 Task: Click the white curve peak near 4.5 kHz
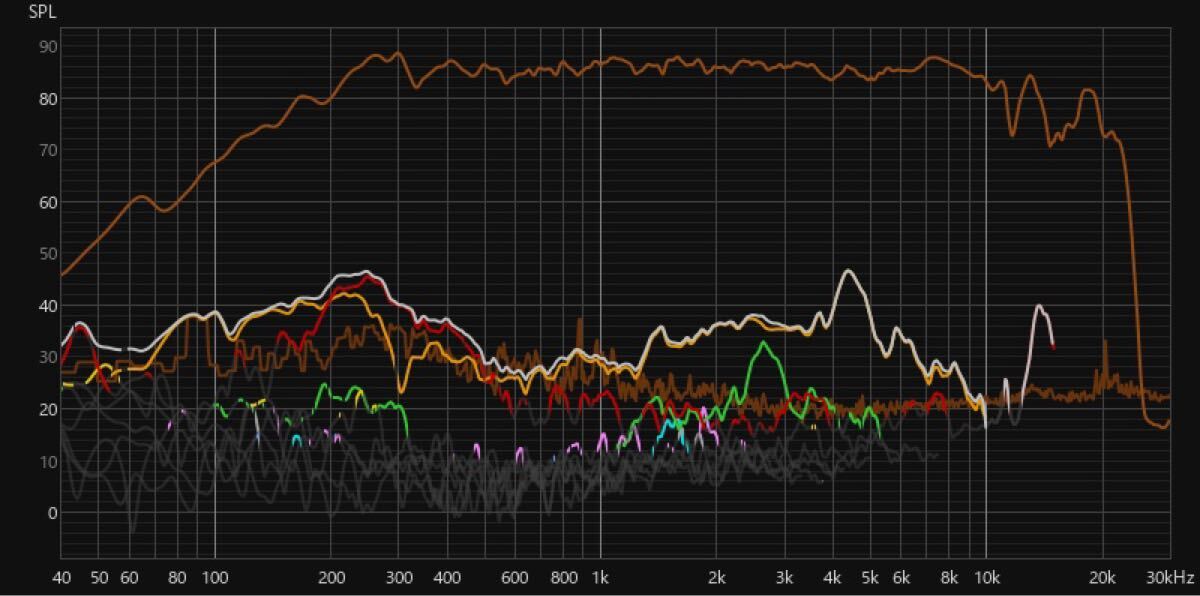pos(848,271)
